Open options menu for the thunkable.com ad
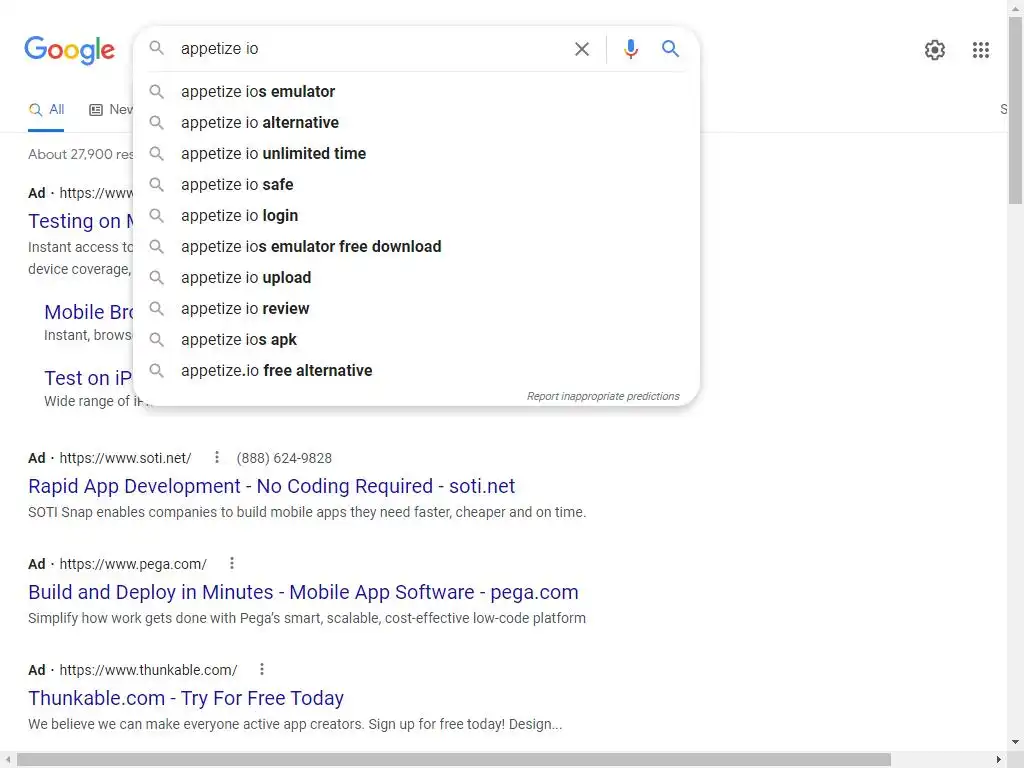This screenshot has height=768, width=1024. click(x=262, y=670)
